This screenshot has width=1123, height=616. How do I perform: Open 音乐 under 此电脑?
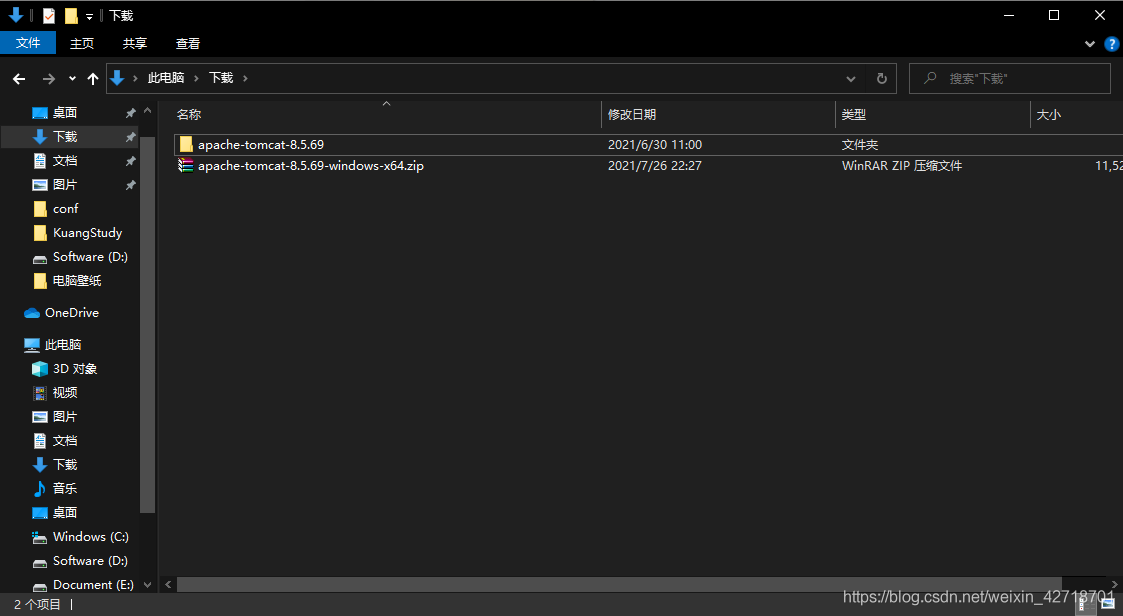tap(64, 489)
